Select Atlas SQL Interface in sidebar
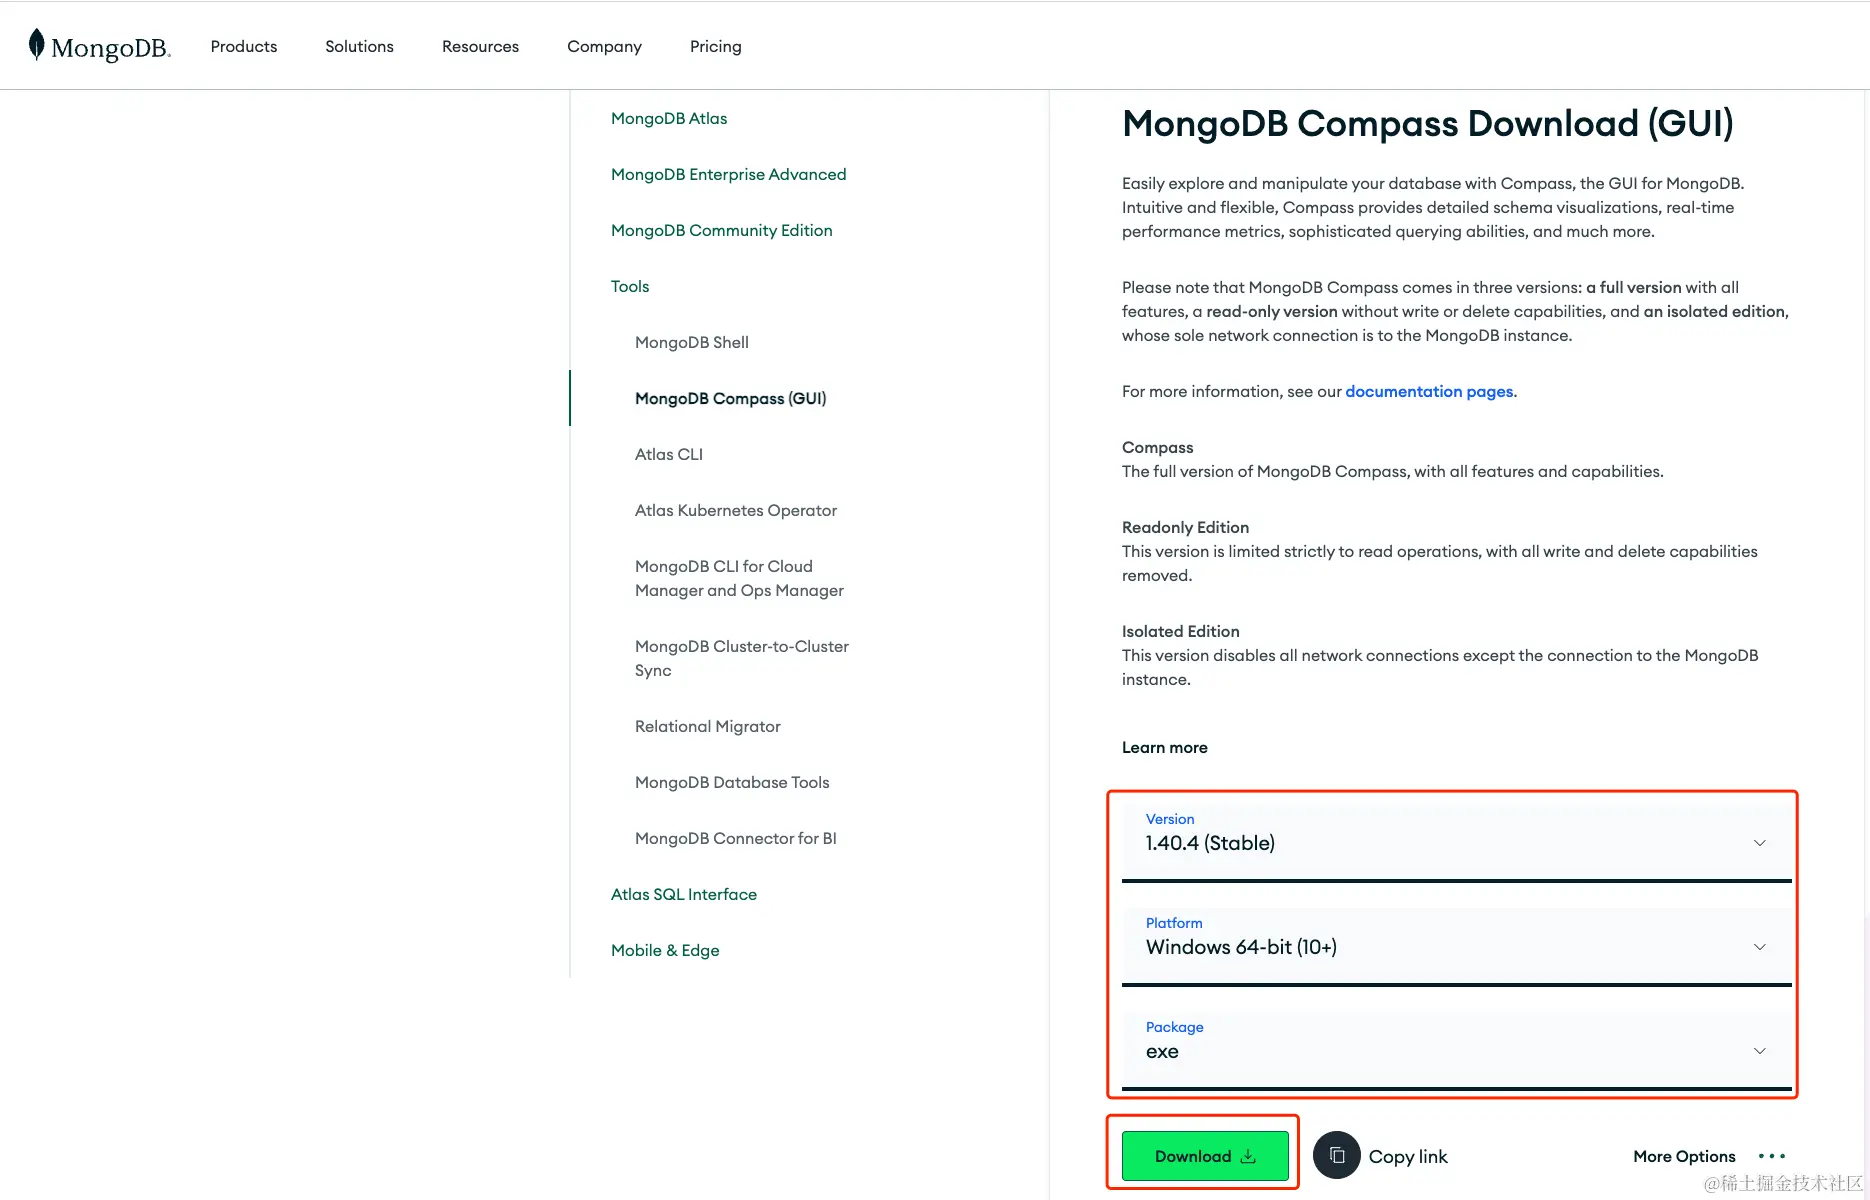The image size is (1870, 1200). (683, 894)
